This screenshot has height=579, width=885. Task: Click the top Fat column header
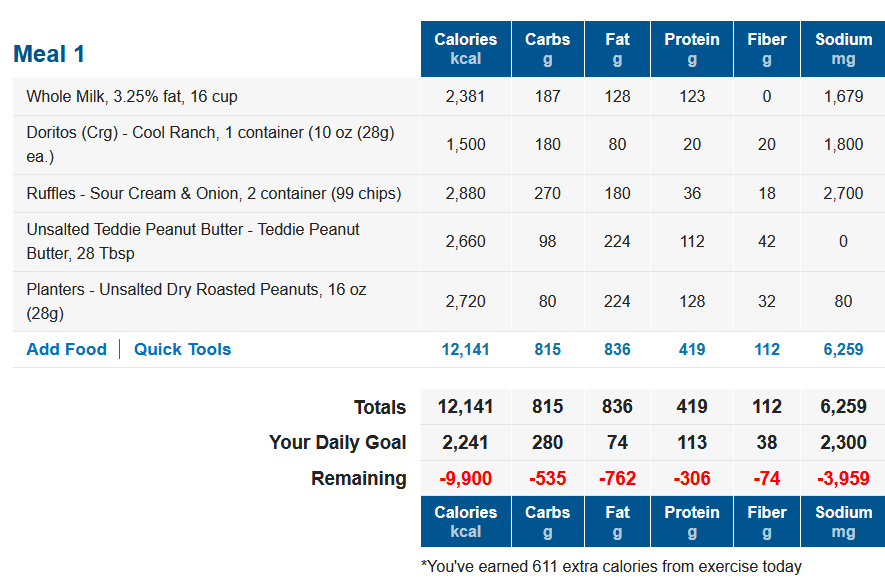click(617, 49)
